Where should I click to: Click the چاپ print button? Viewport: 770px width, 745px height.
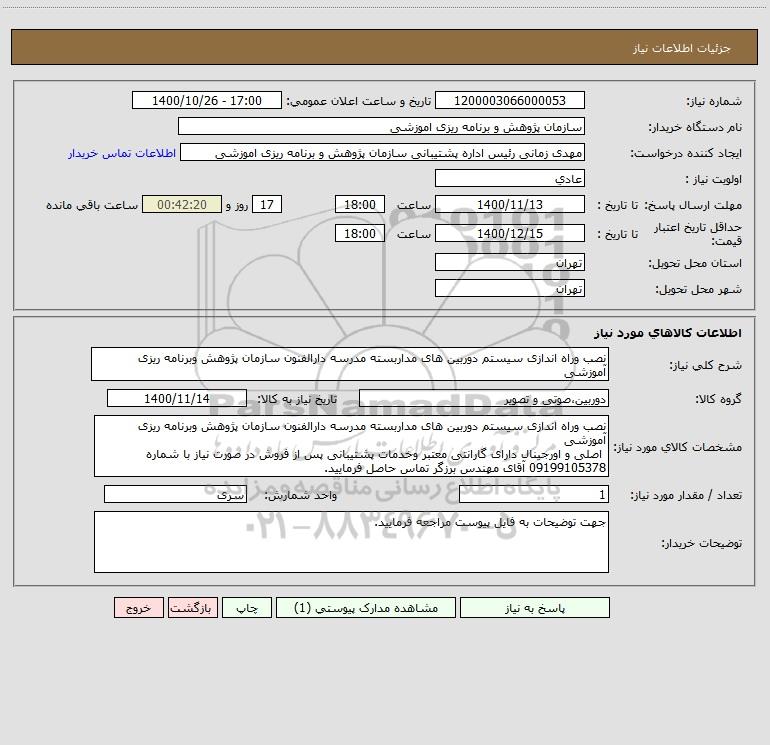click(x=247, y=607)
